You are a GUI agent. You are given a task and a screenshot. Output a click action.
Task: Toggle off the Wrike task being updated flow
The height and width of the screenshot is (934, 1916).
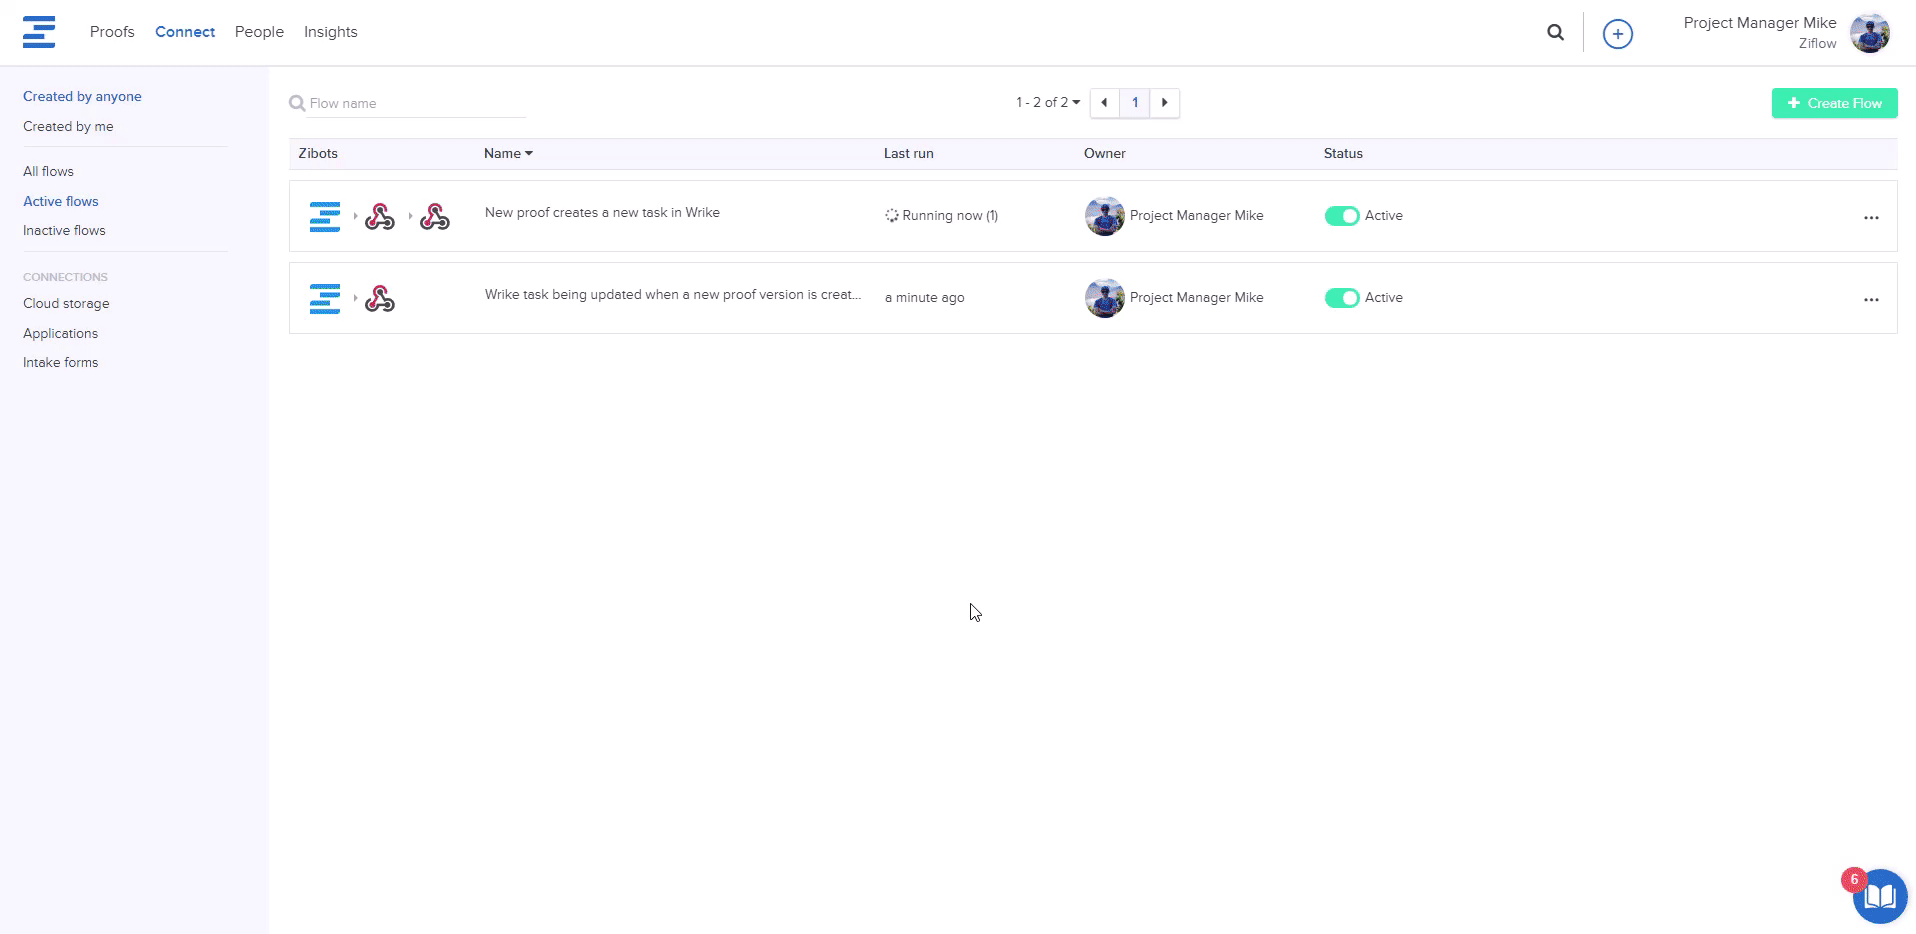[1341, 298]
